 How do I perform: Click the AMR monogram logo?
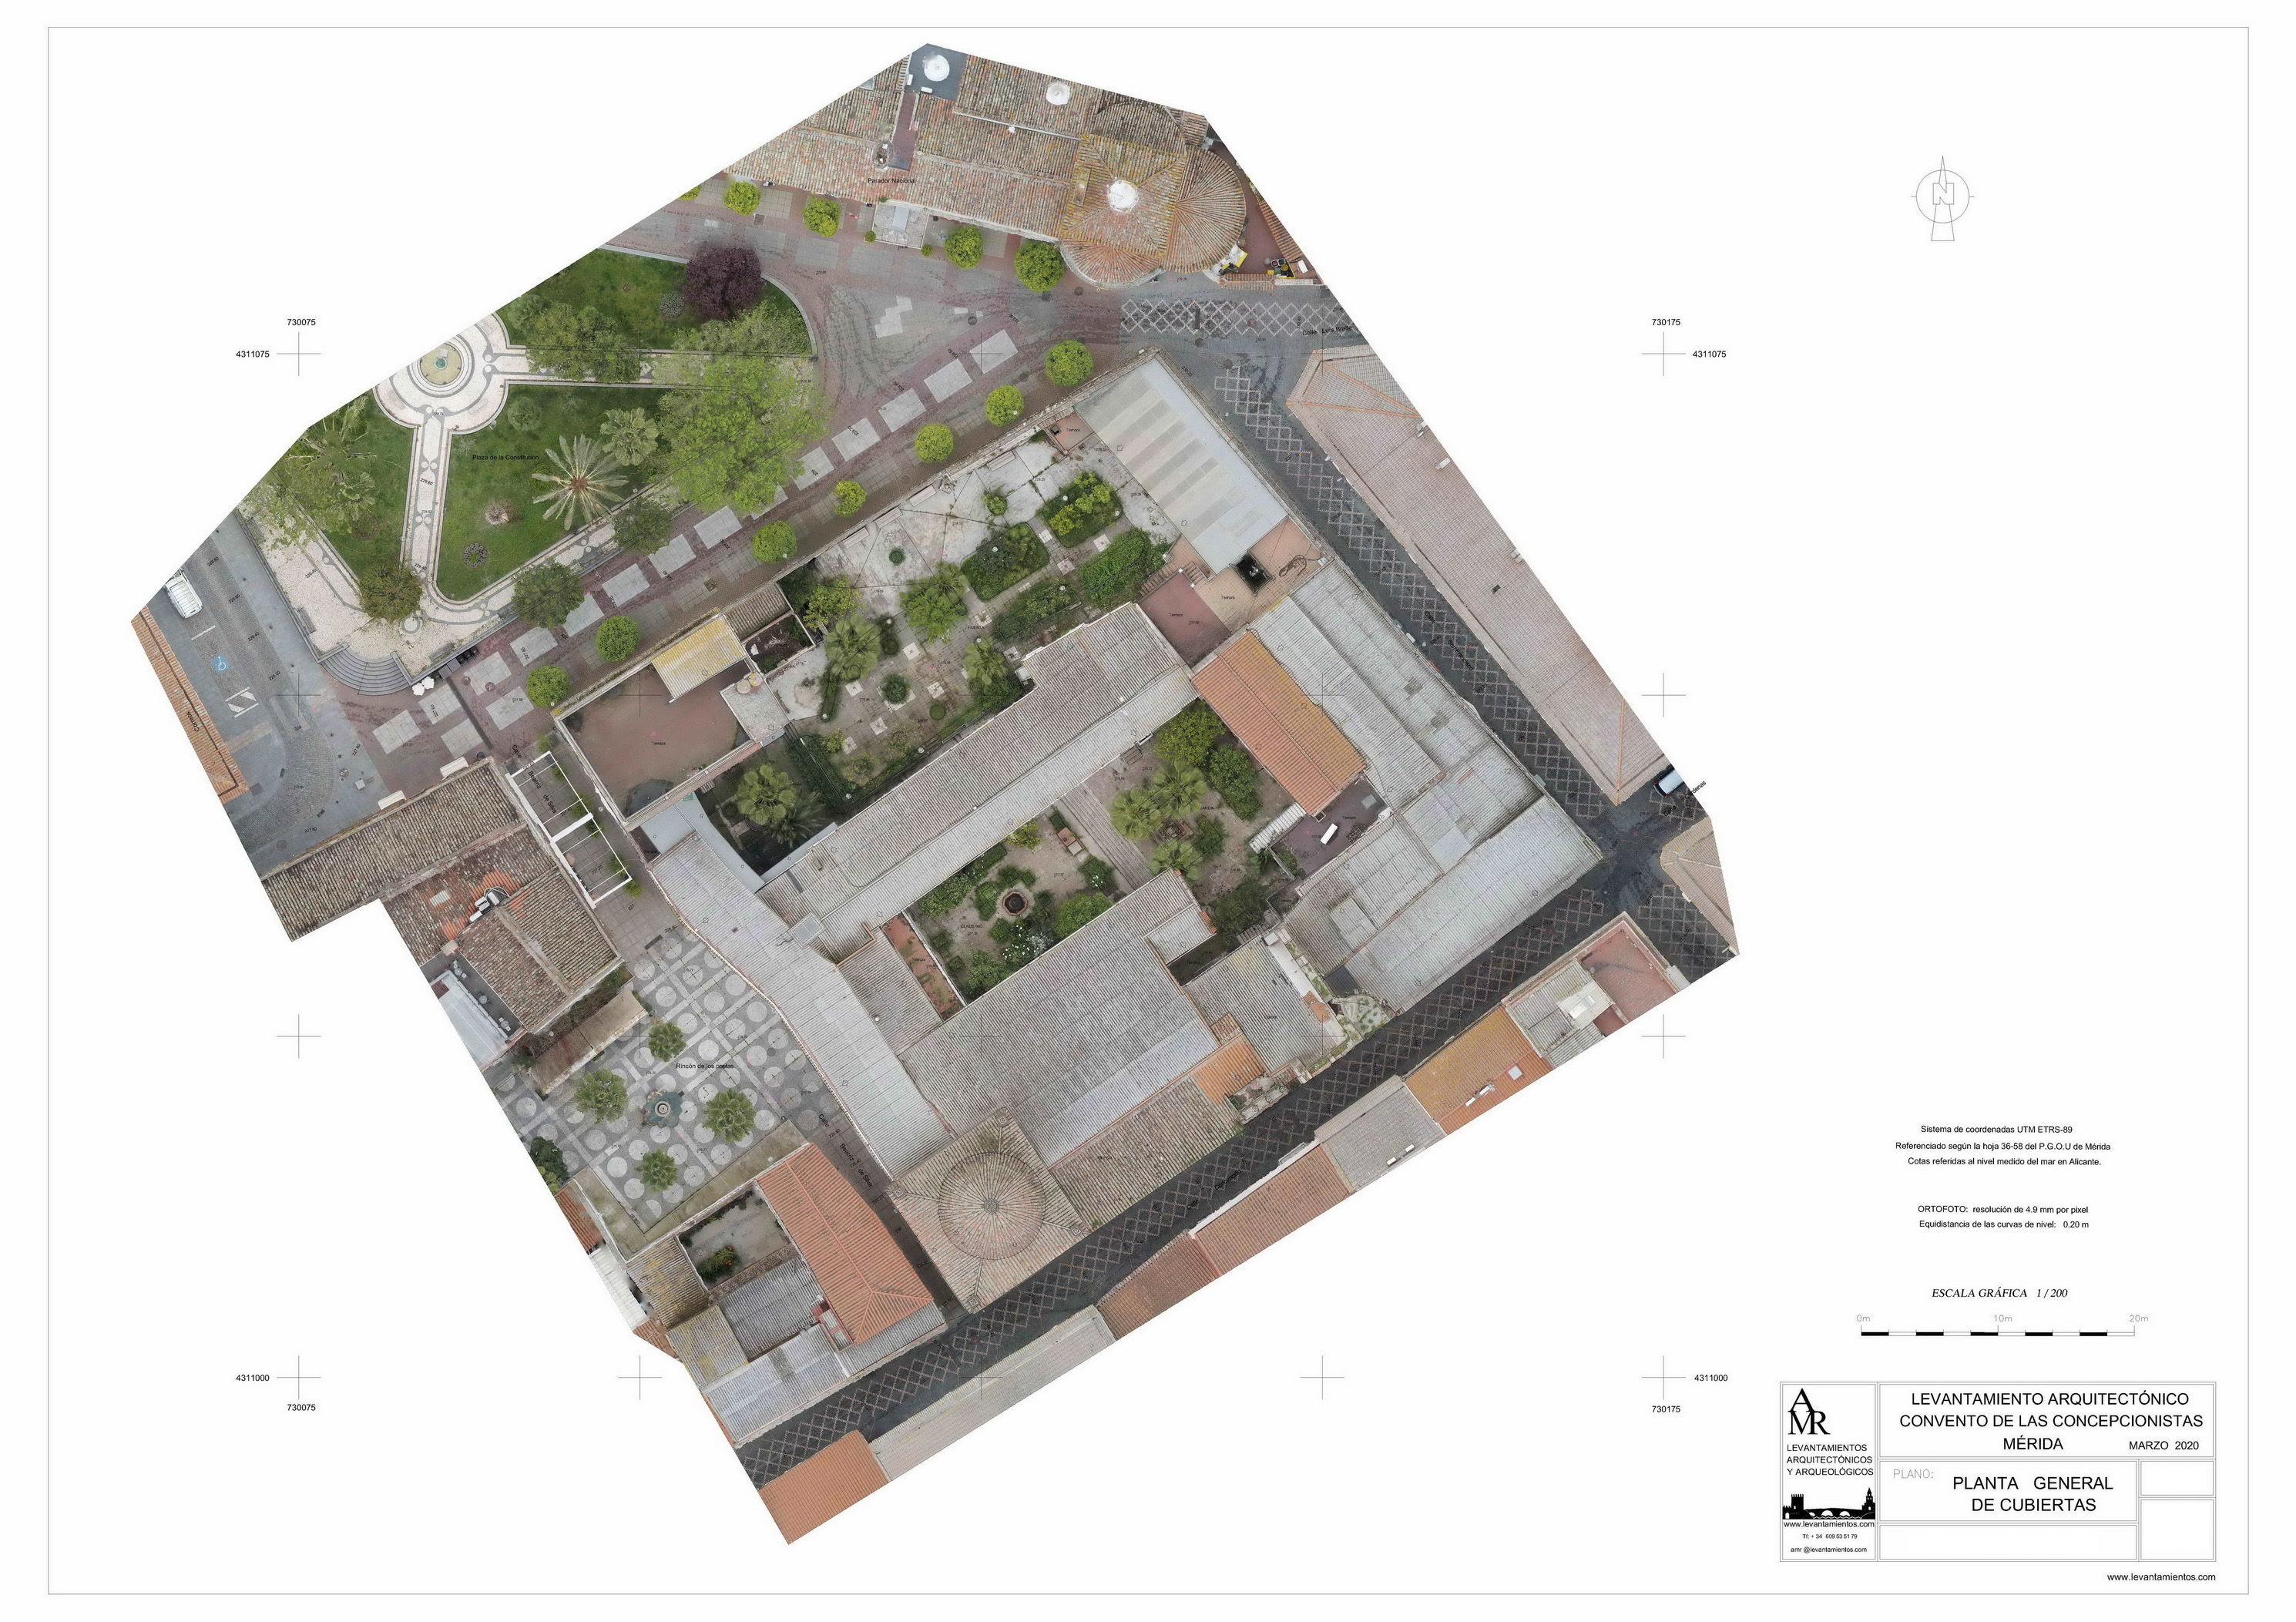tap(1807, 1412)
